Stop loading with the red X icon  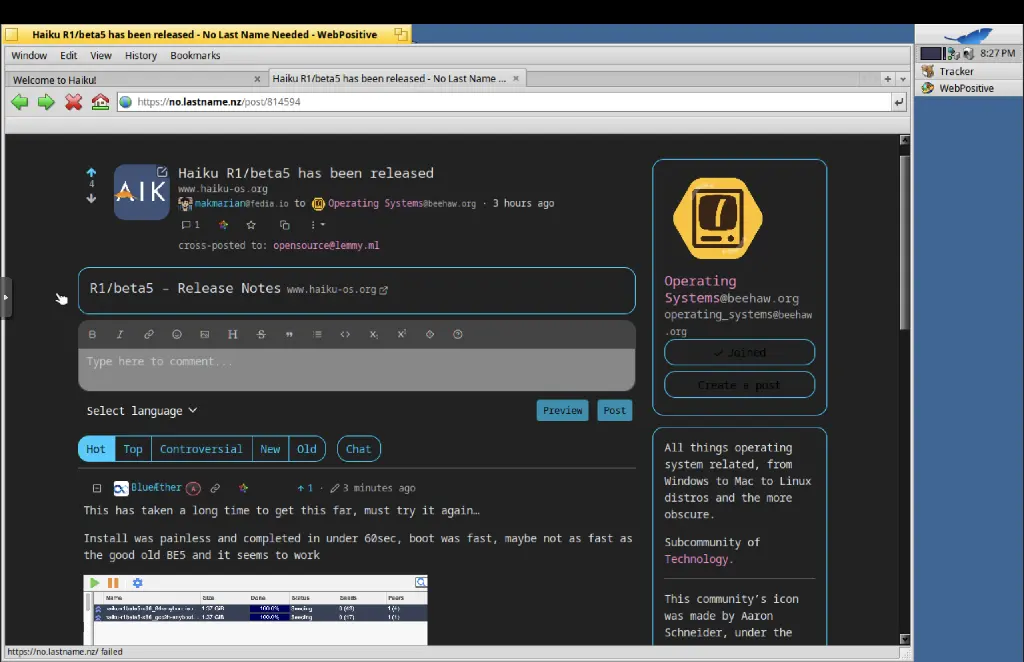tap(73, 102)
